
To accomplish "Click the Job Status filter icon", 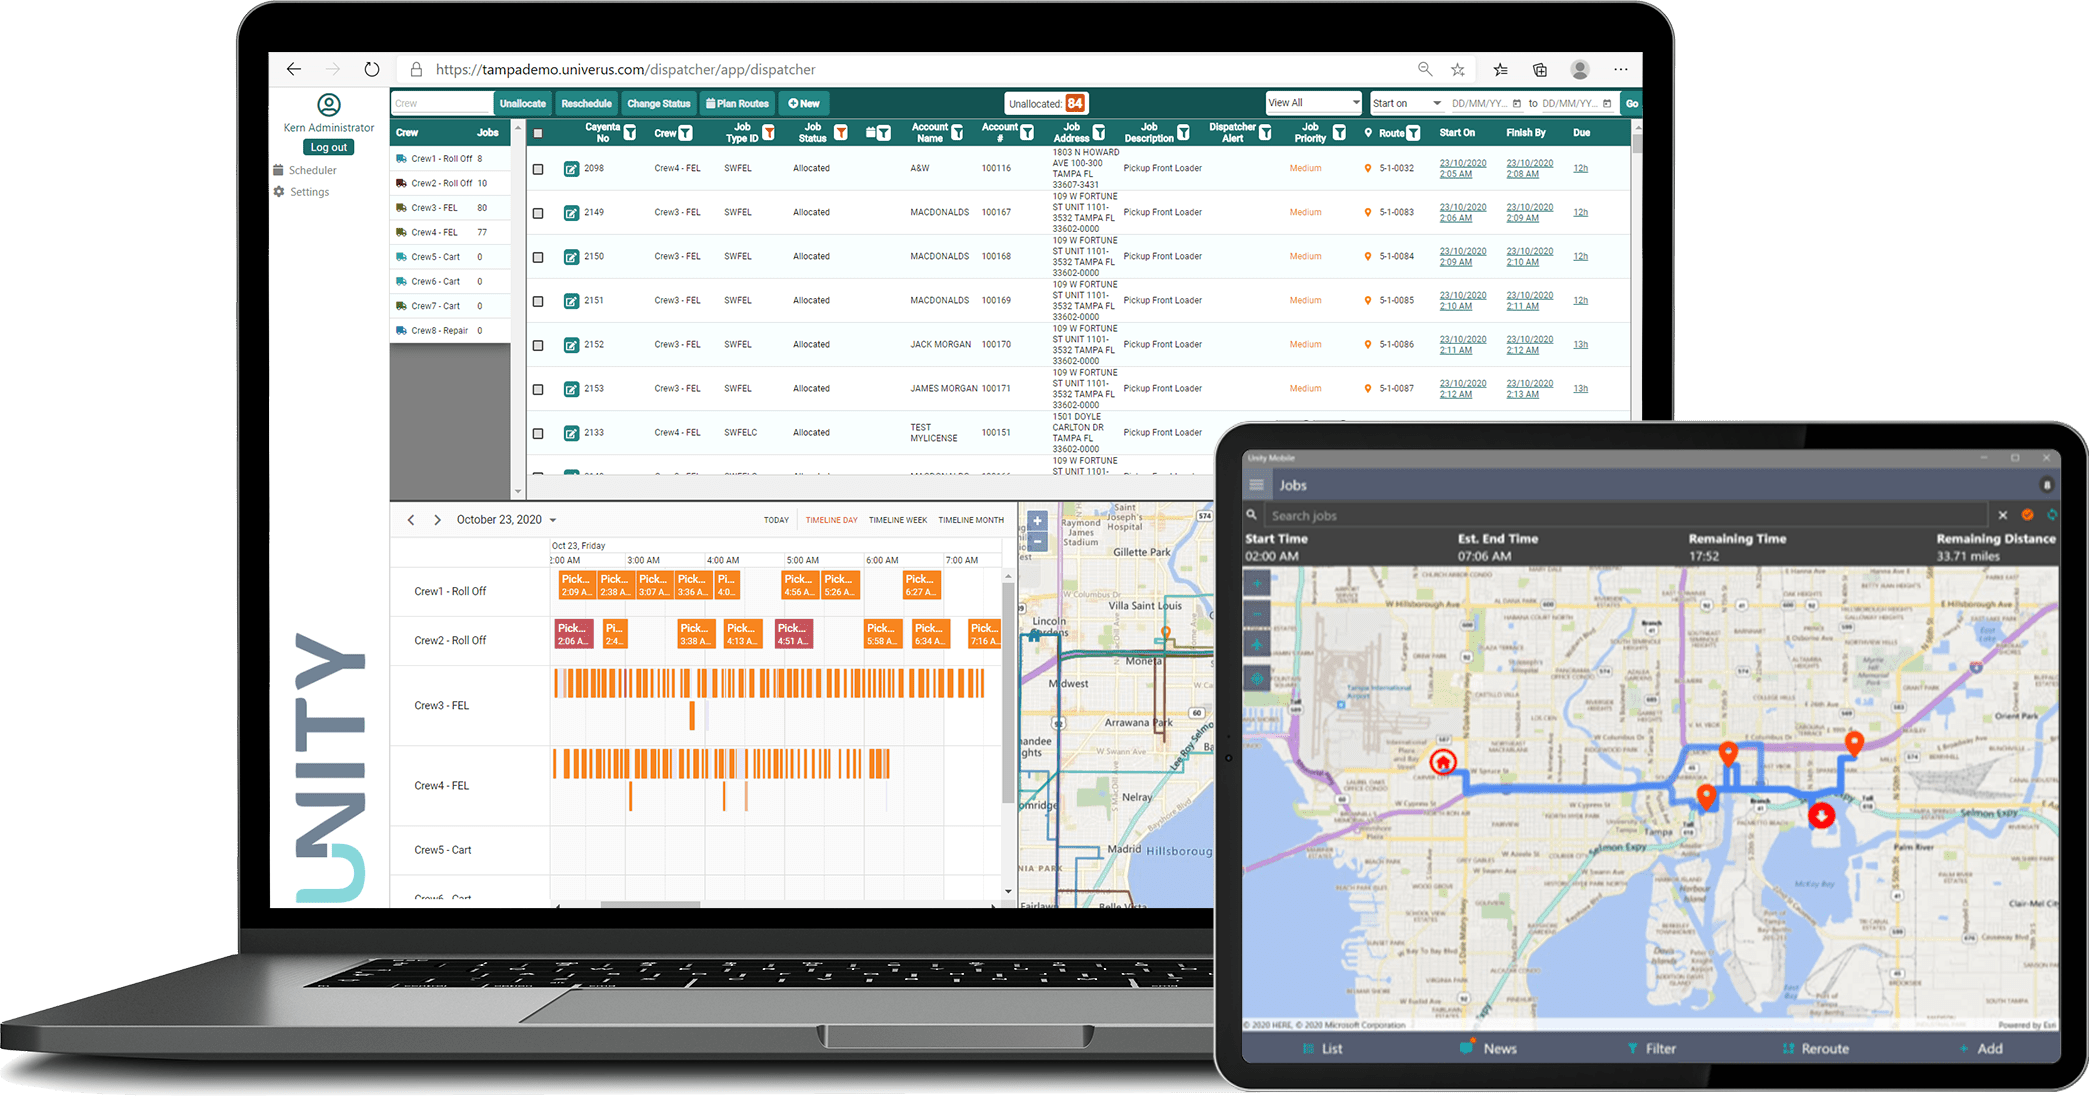I will (x=841, y=133).
